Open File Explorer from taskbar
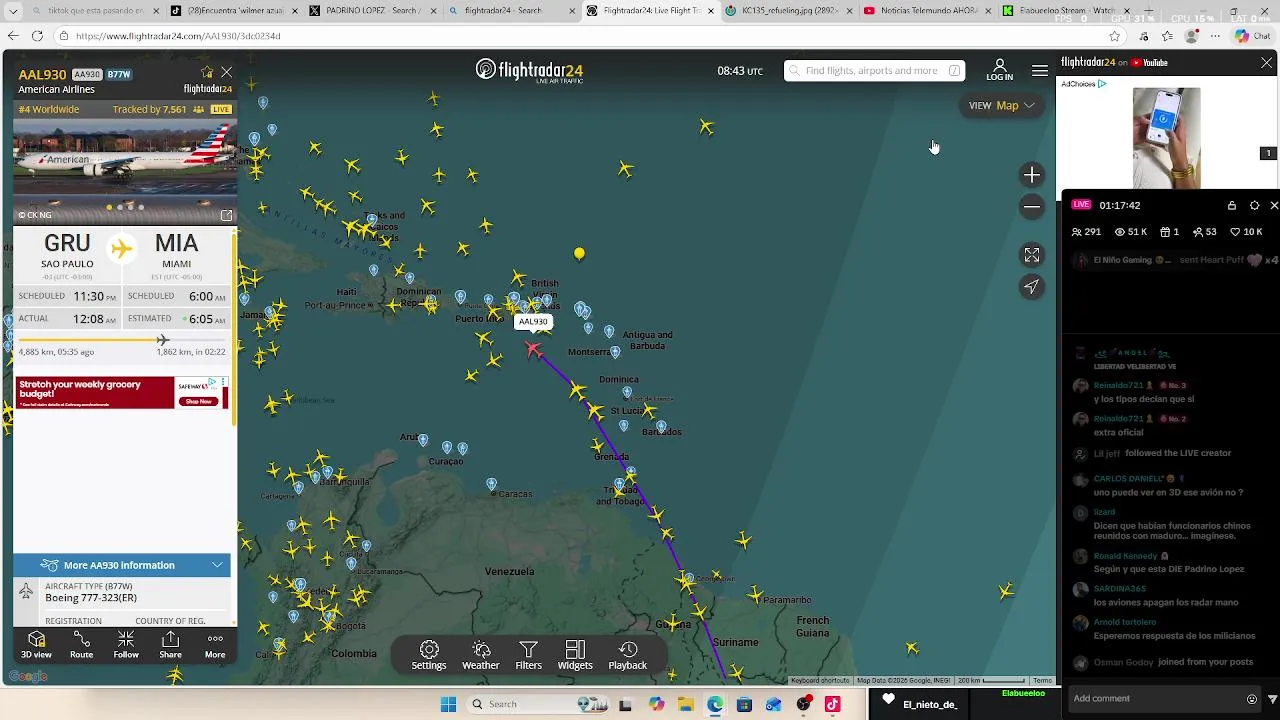This screenshot has width=1280, height=720. [x=686, y=704]
